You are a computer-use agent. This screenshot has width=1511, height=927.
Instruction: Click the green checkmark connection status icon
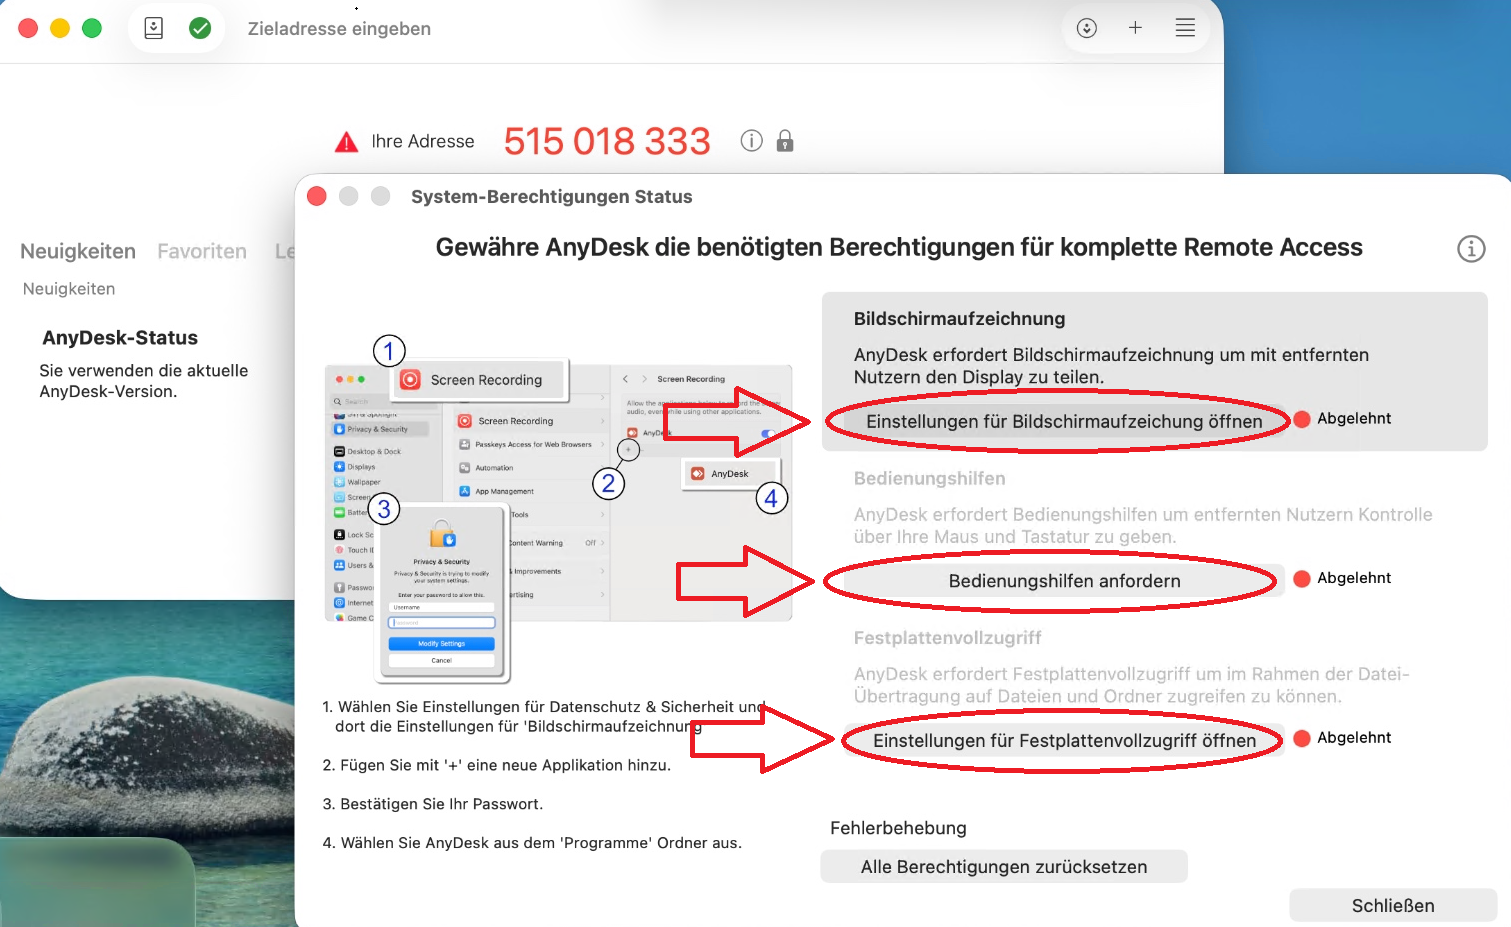click(200, 28)
